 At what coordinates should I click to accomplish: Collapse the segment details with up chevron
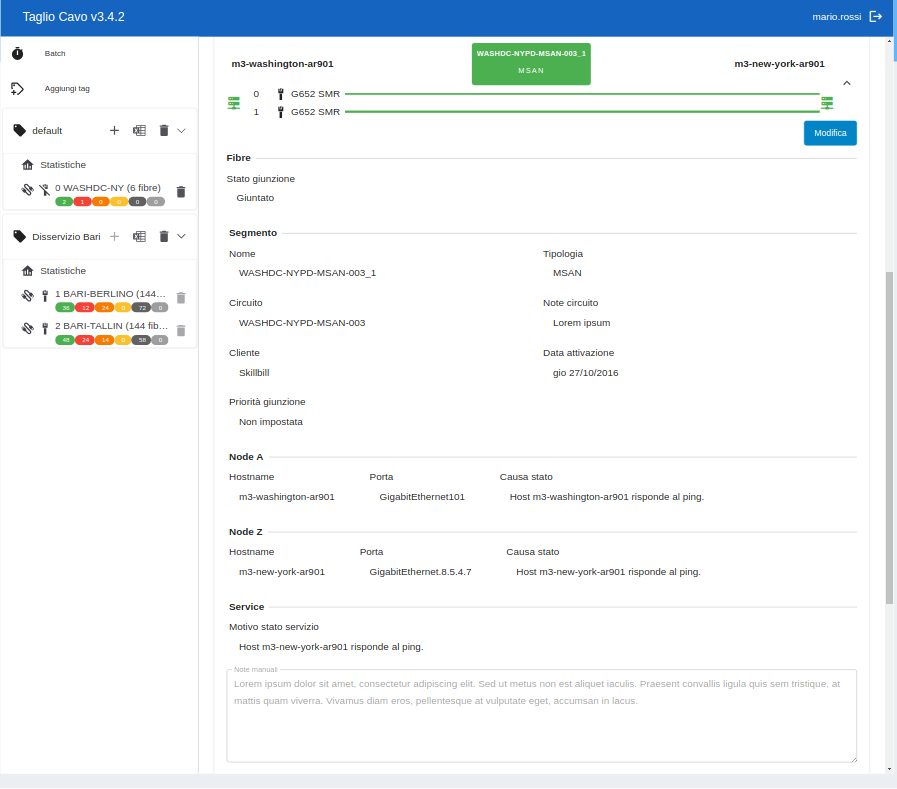tap(847, 84)
